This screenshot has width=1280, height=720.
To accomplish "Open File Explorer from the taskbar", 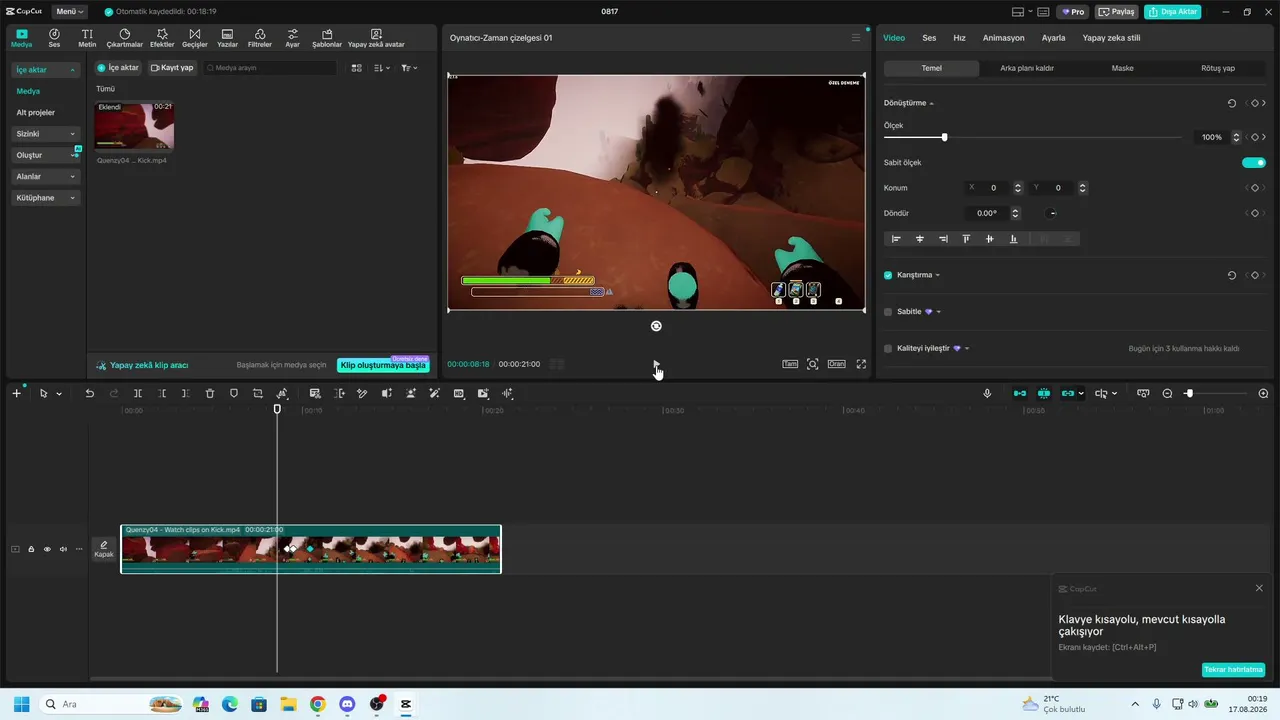I will 288,704.
